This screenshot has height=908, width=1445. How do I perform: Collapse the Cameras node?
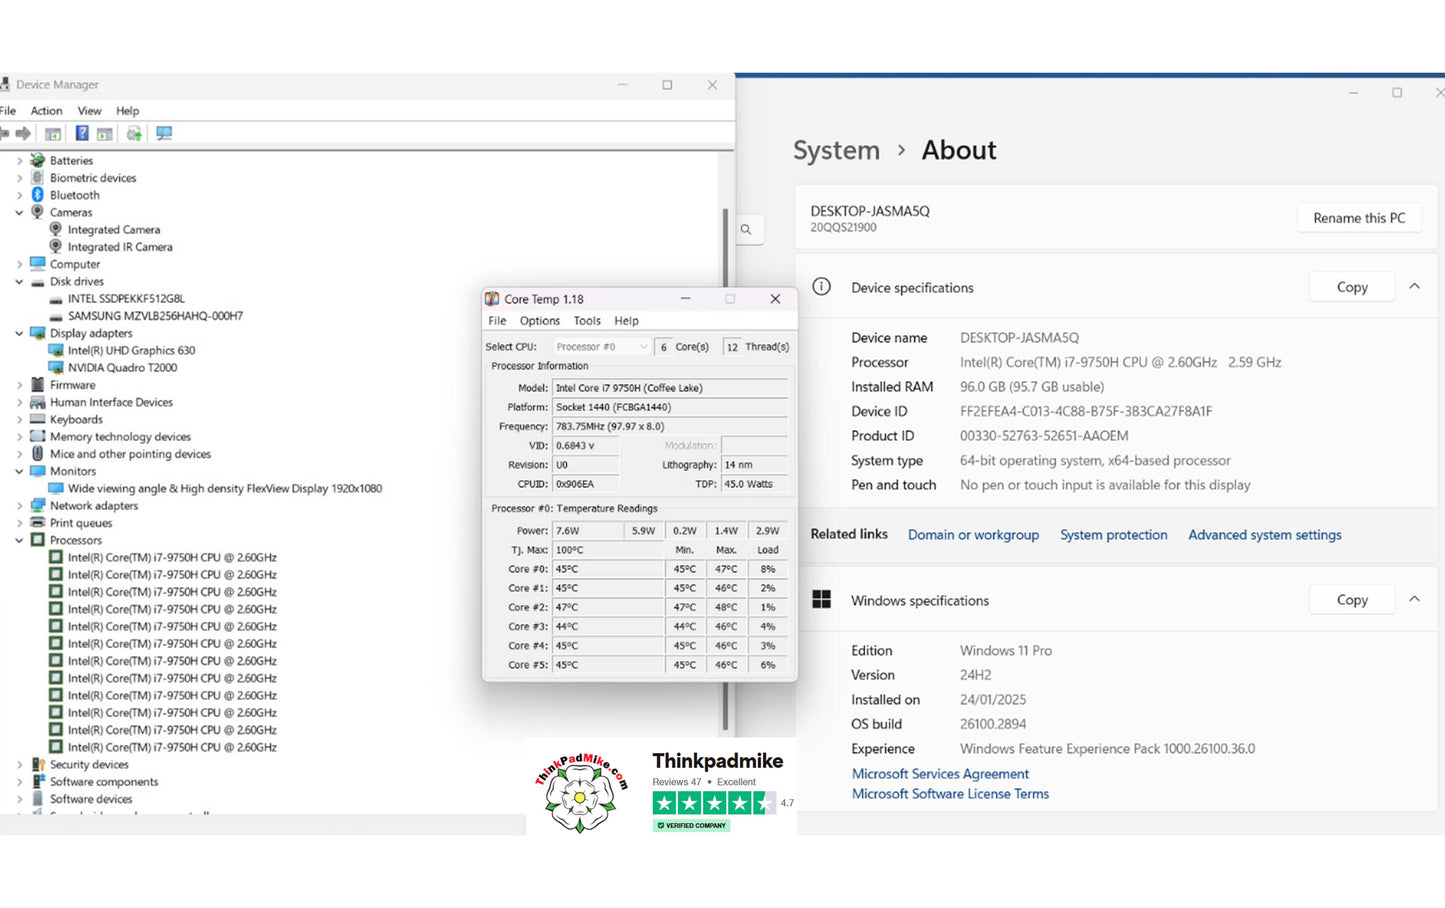click(x=19, y=212)
